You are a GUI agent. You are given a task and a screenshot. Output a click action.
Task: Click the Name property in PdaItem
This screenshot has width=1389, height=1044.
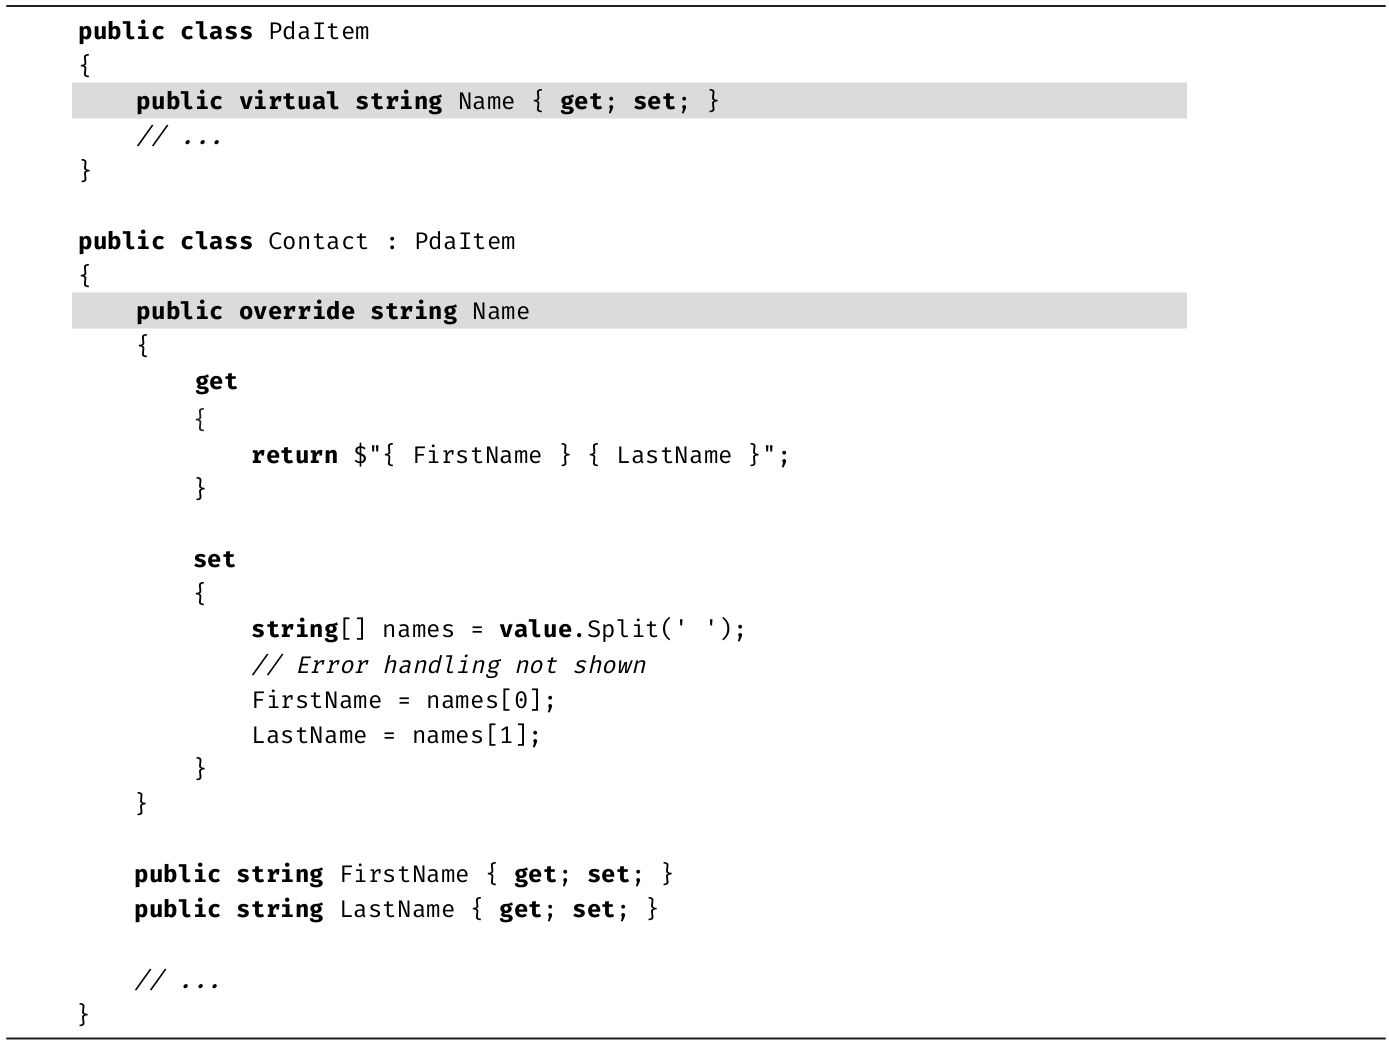tap(486, 101)
